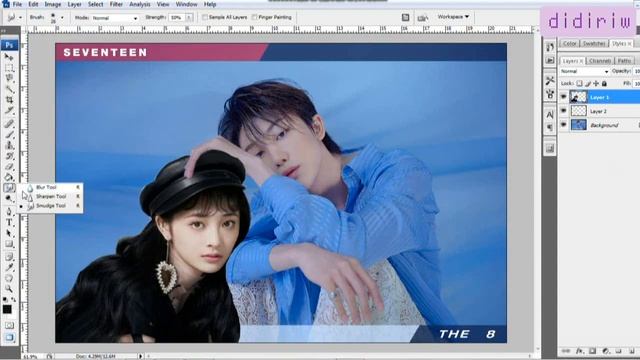This screenshot has height=360, width=640.
Task: Toggle lock transparent pixels
Action: coord(579,83)
